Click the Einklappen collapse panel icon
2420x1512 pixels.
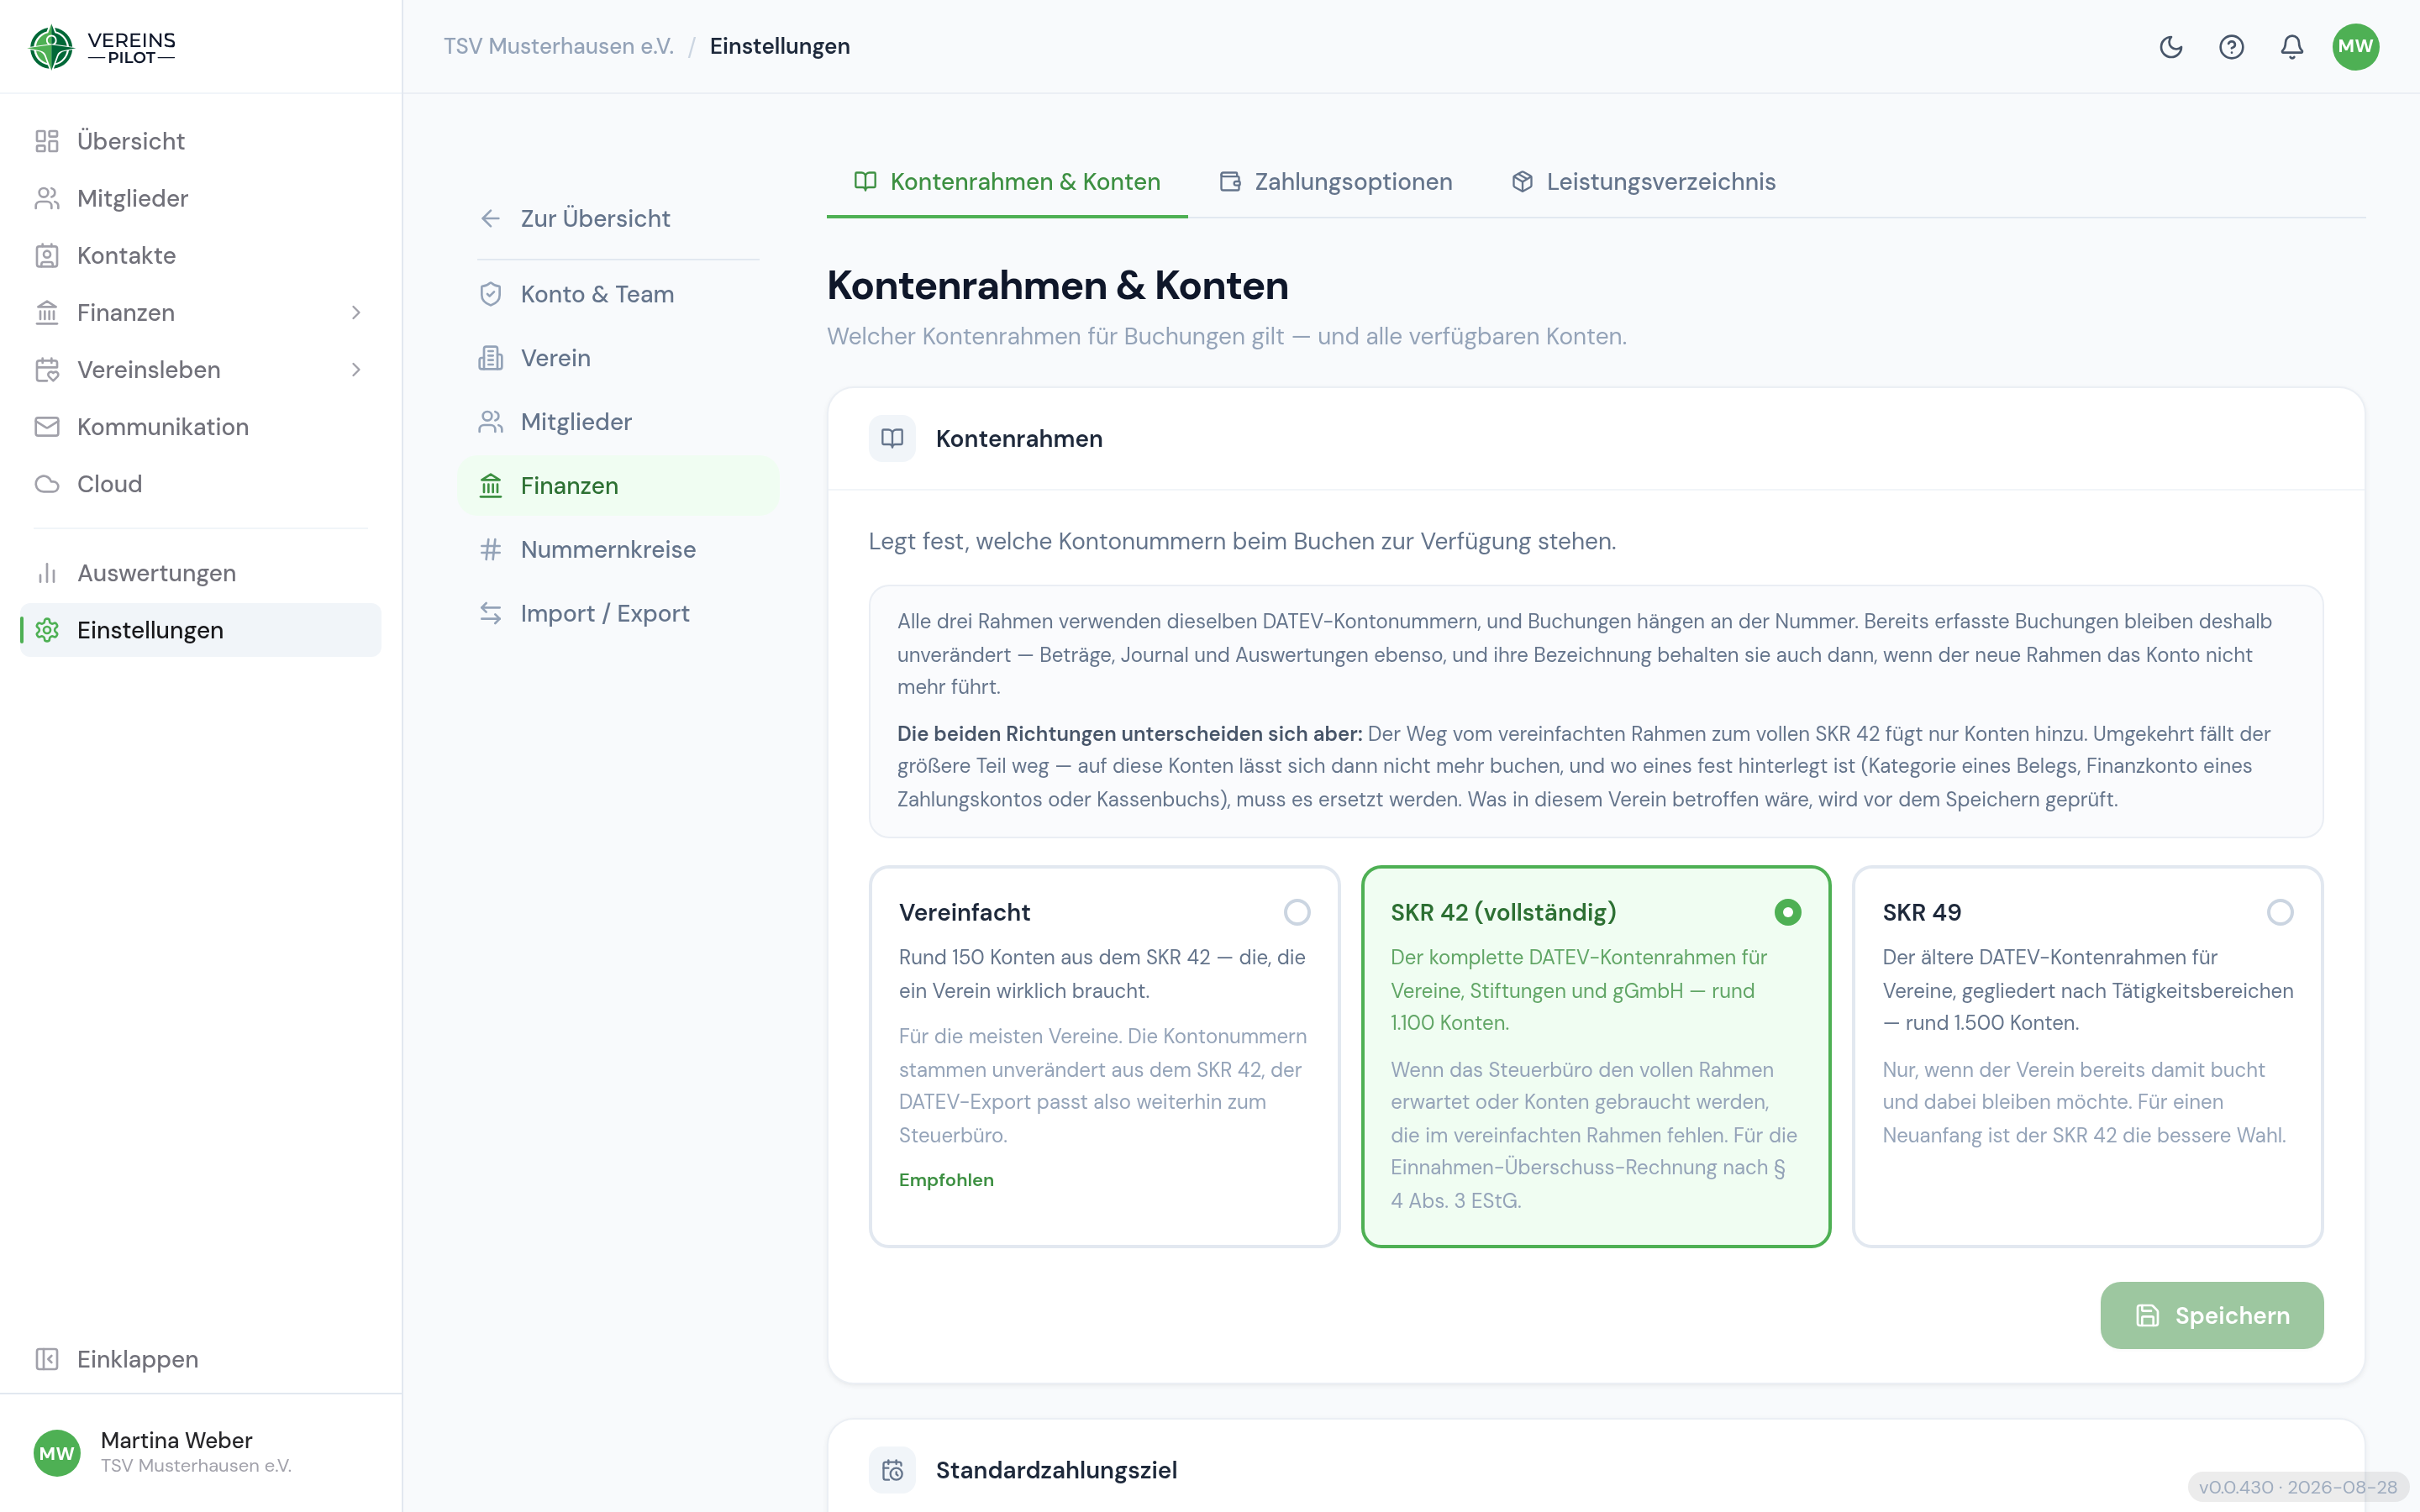point(47,1359)
